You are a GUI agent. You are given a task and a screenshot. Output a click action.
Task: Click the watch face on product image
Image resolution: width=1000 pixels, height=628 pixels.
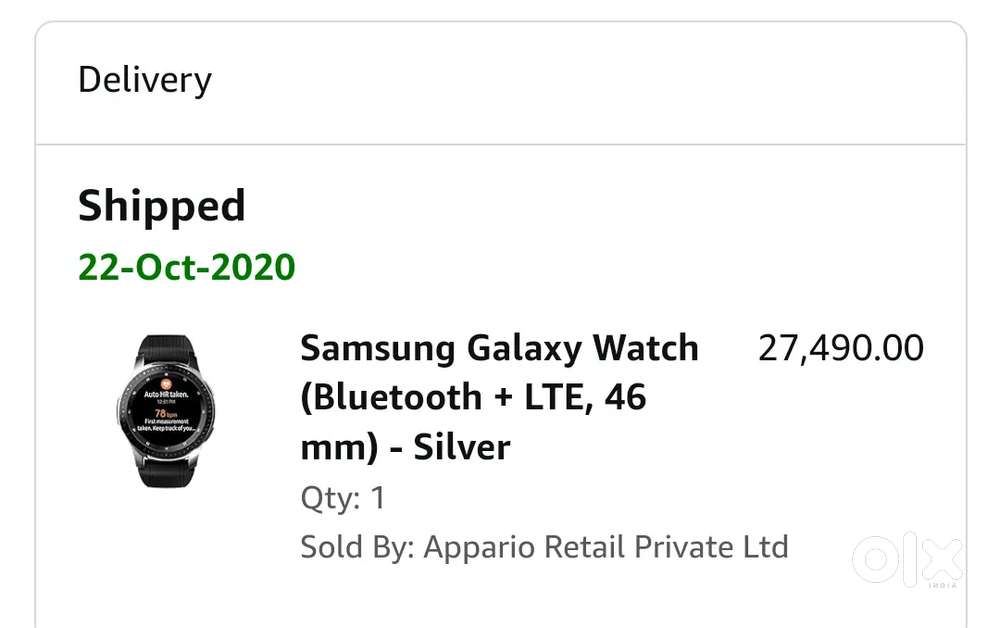(x=166, y=409)
